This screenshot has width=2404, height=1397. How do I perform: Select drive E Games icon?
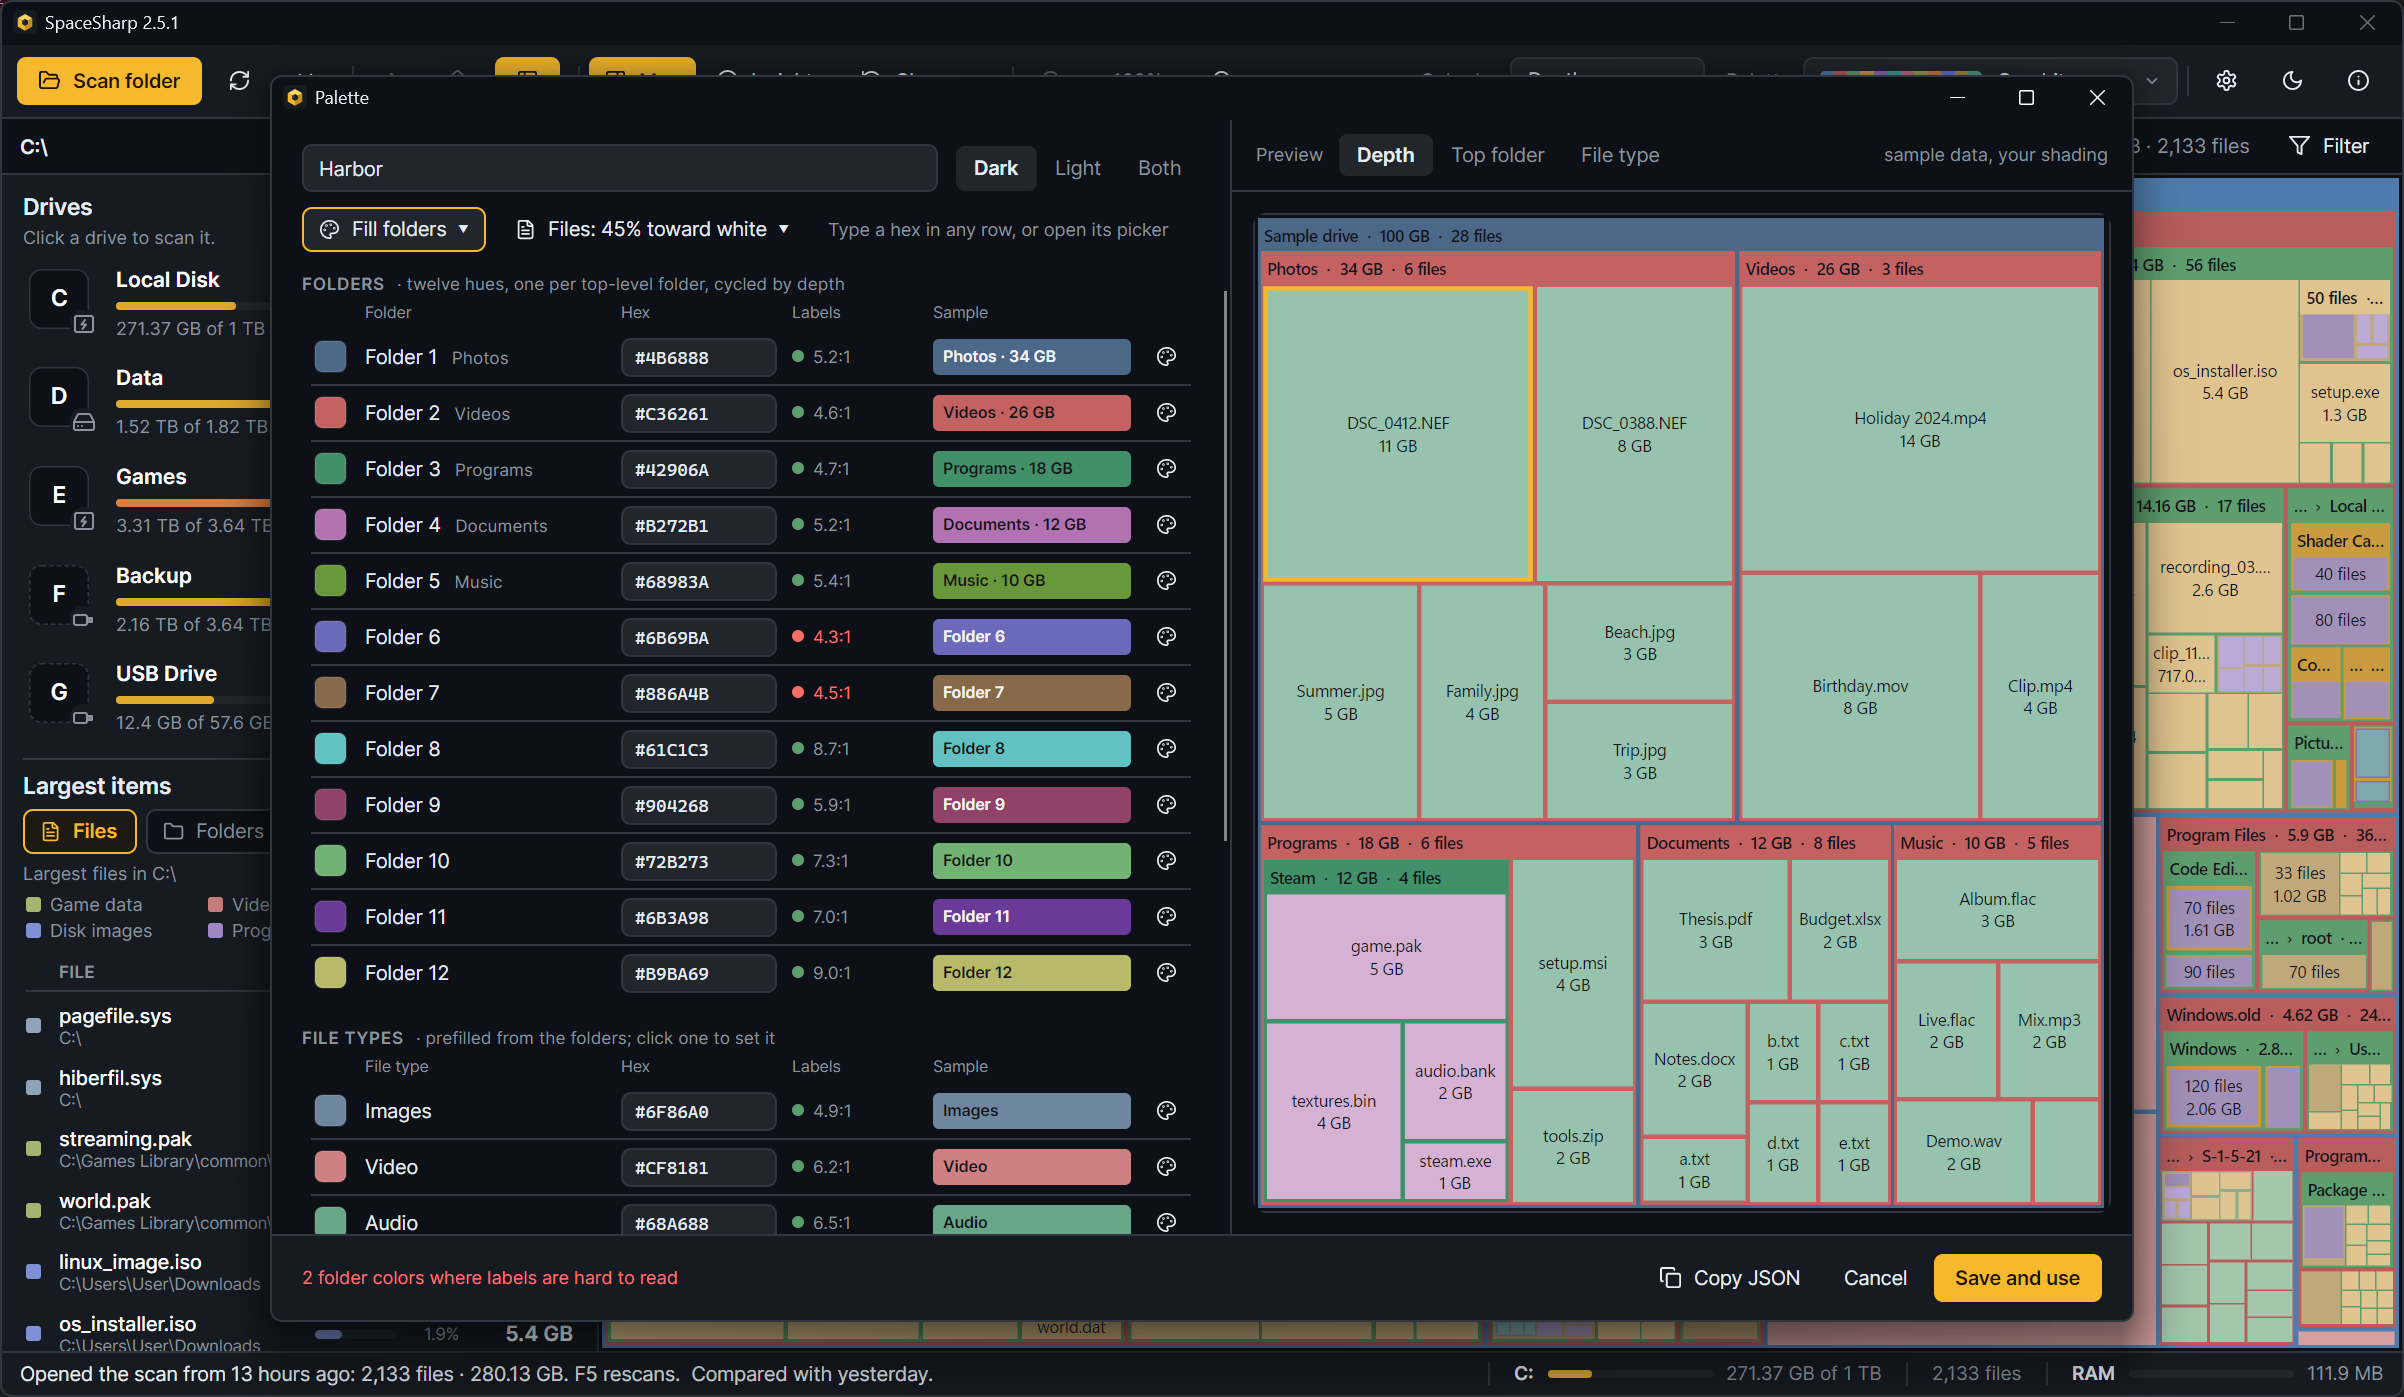pyautogui.click(x=60, y=496)
